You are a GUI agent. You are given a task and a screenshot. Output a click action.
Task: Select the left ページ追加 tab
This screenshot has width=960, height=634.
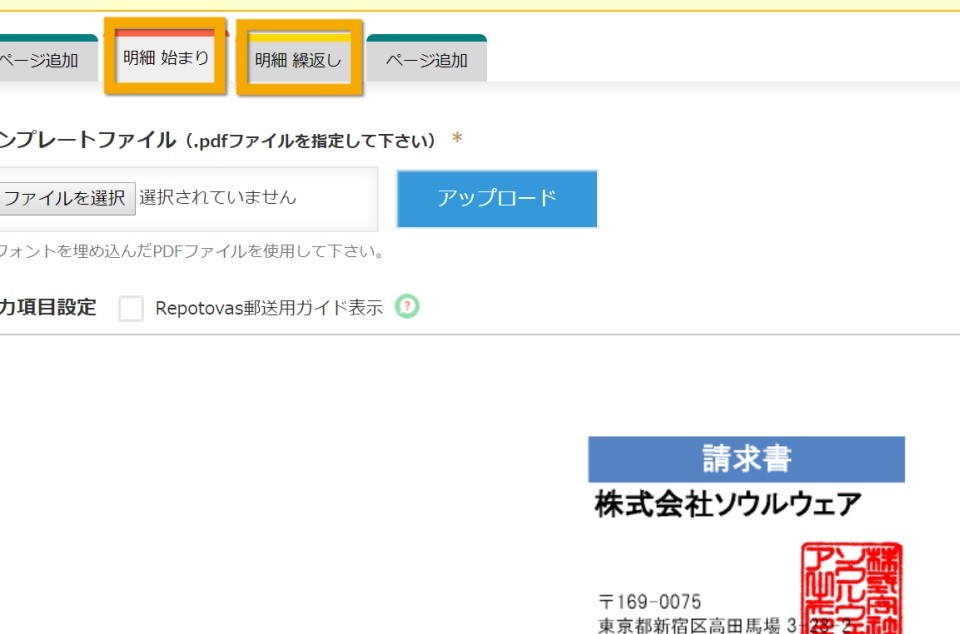[43, 59]
